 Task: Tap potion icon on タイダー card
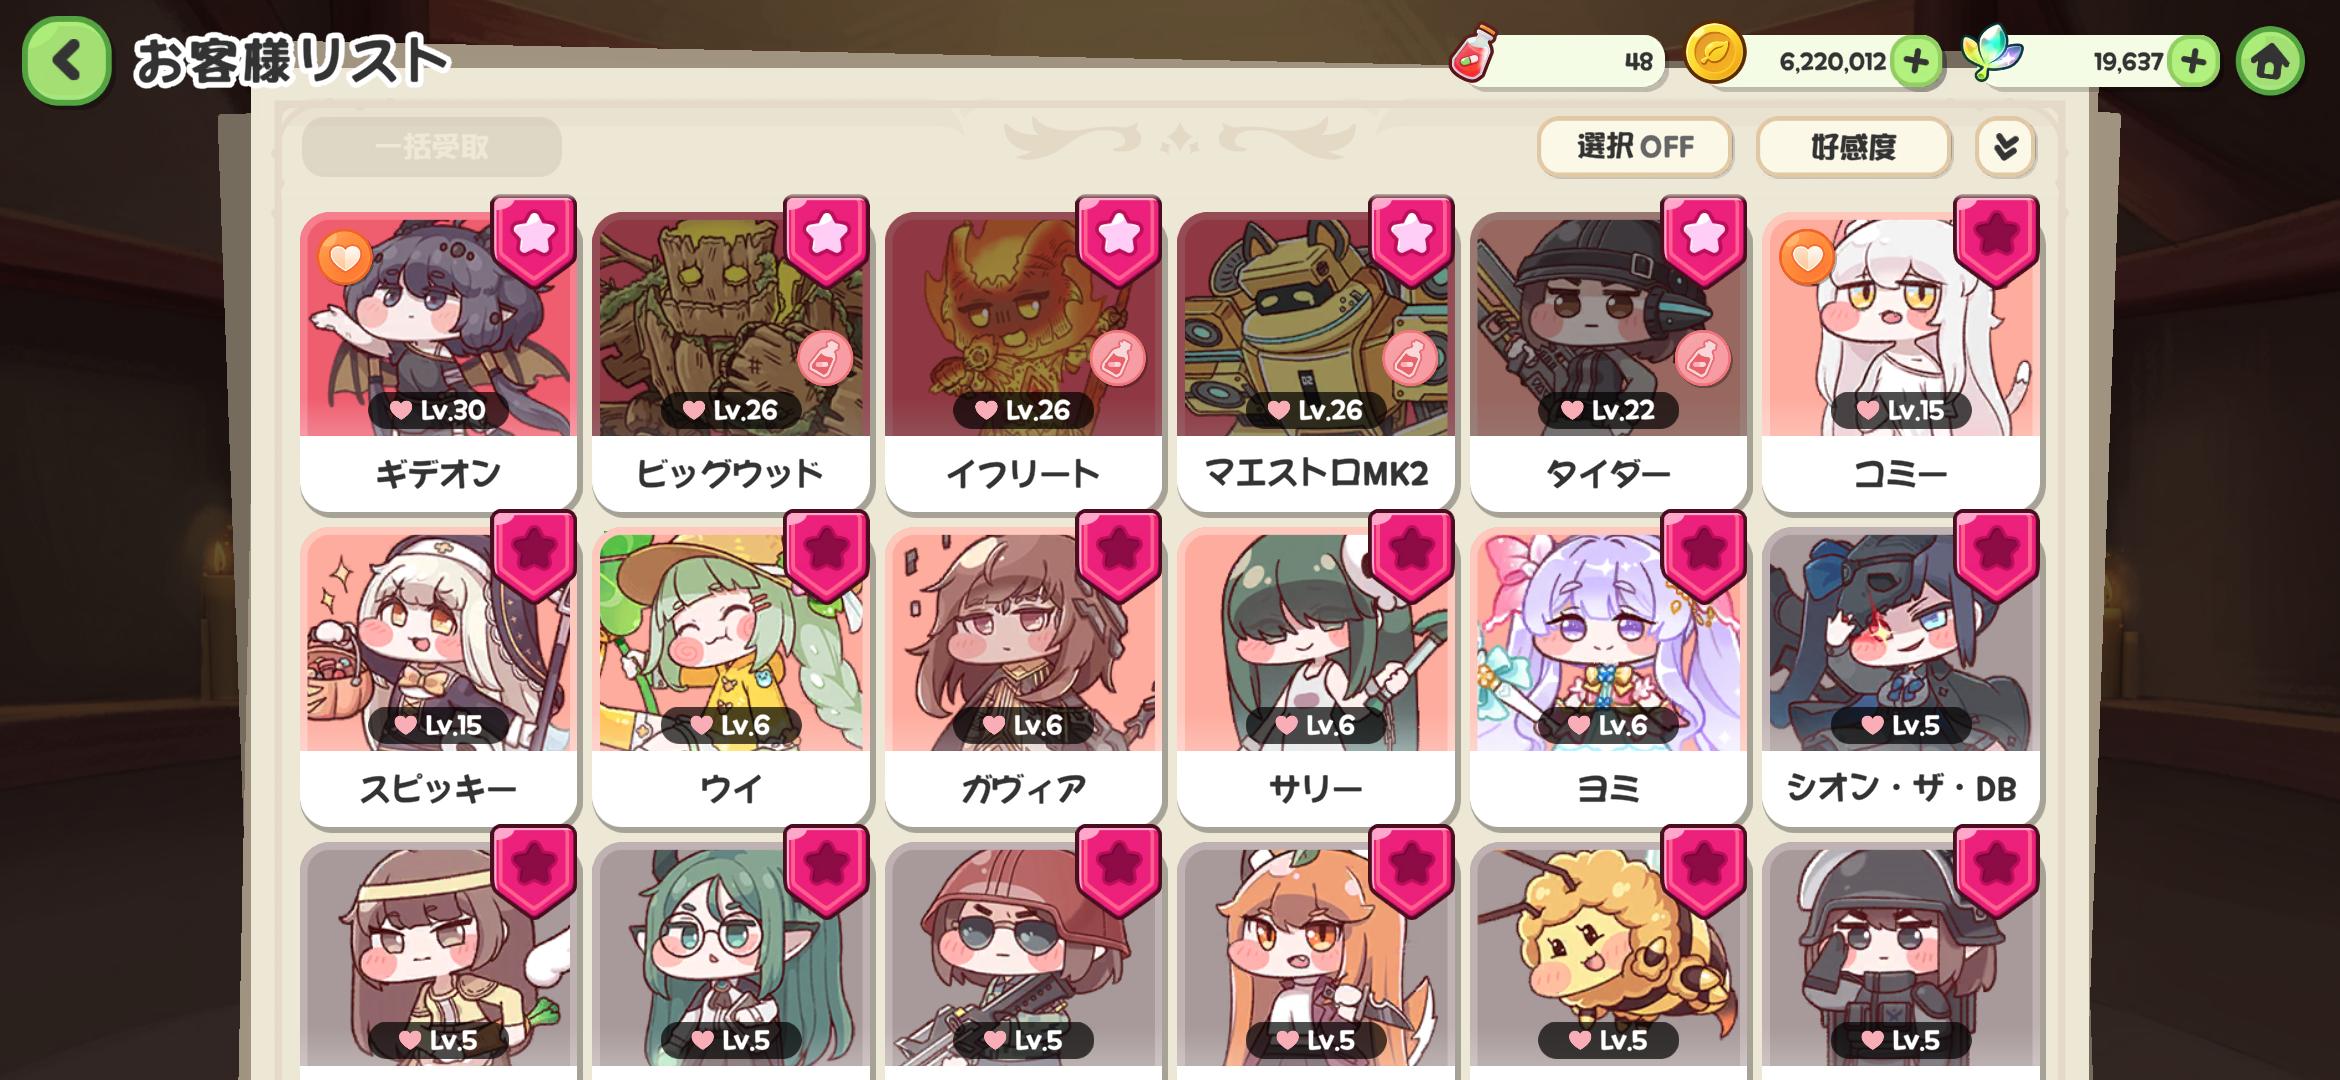[x=1702, y=358]
